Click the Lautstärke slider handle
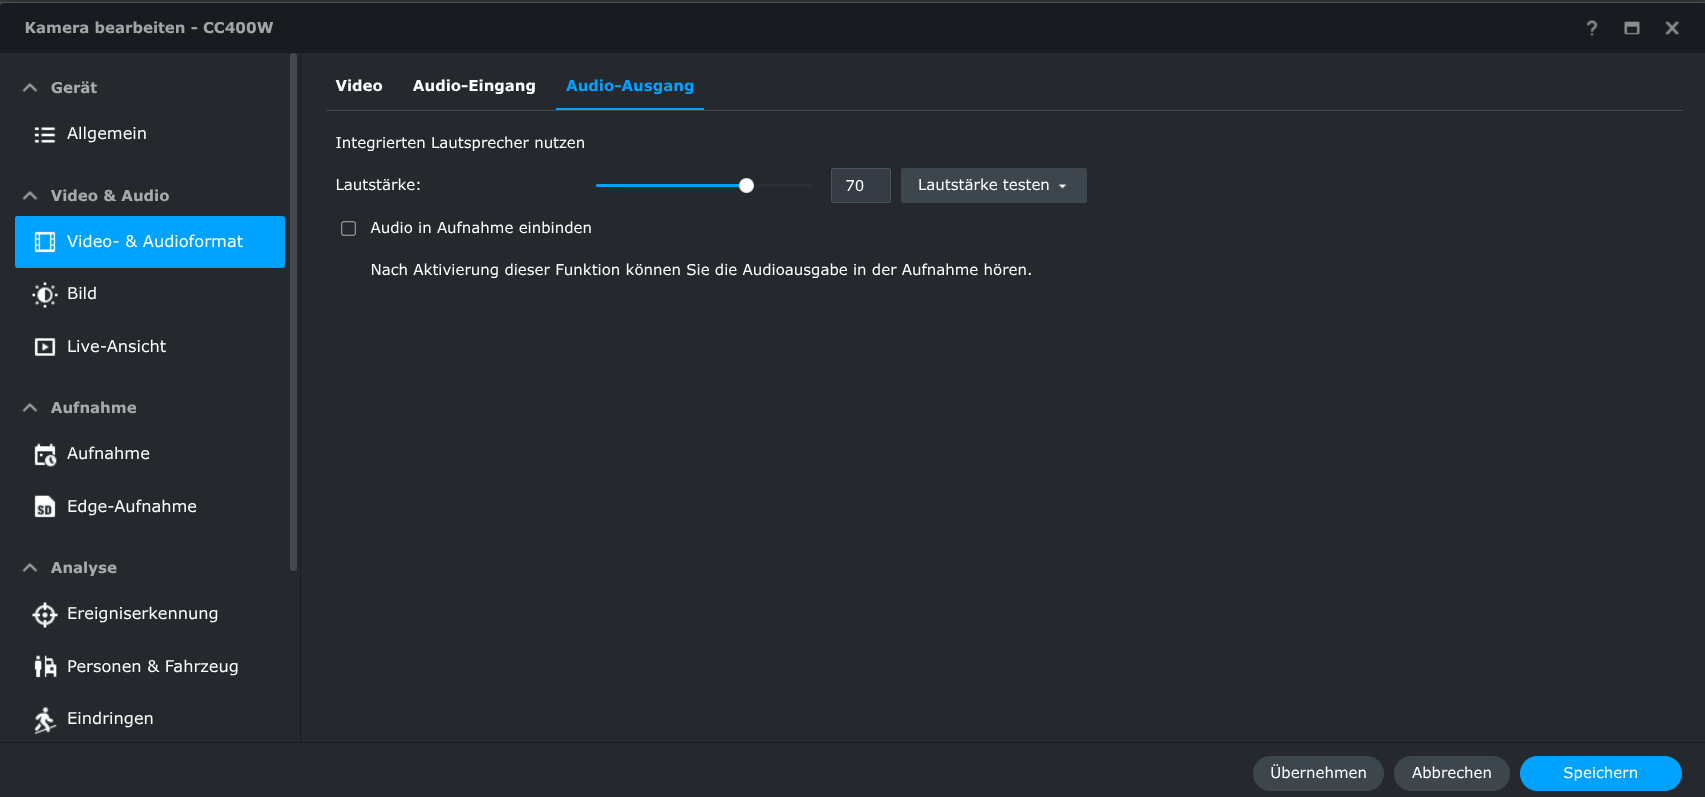This screenshot has height=797, width=1705. tap(746, 185)
